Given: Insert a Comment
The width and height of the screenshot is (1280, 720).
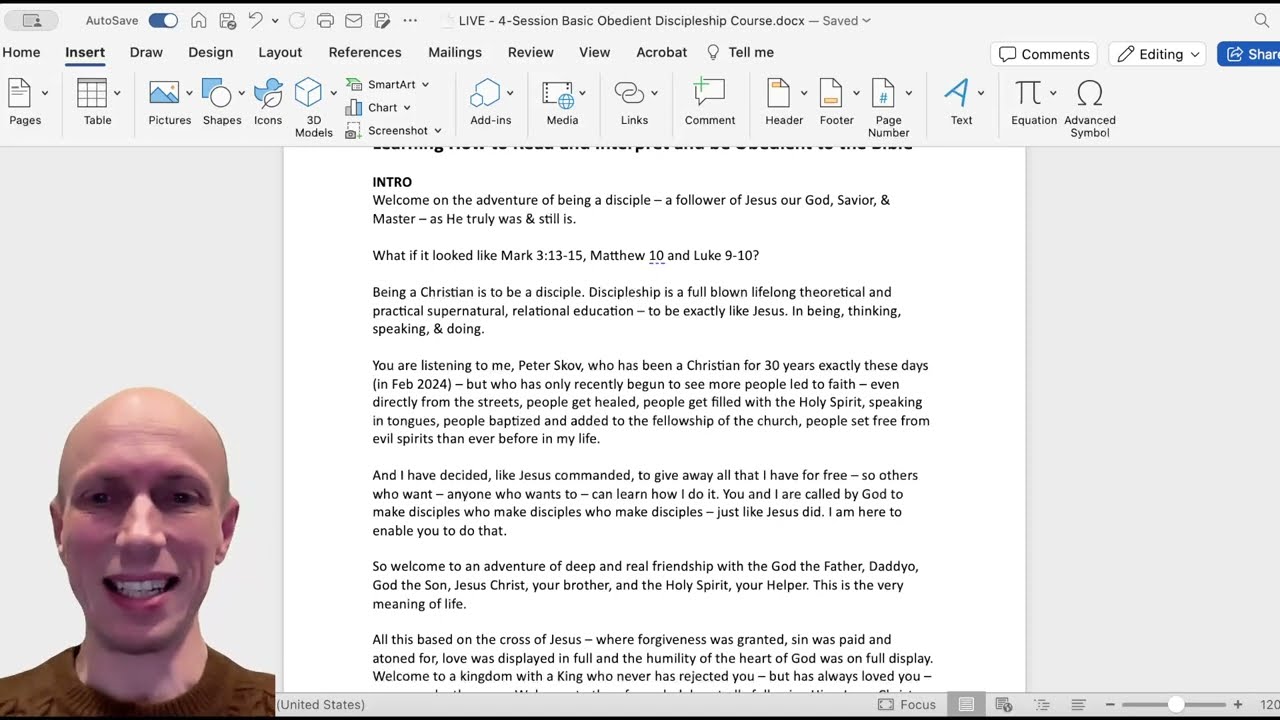Looking at the screenshot, I should [x=710, y=102].
